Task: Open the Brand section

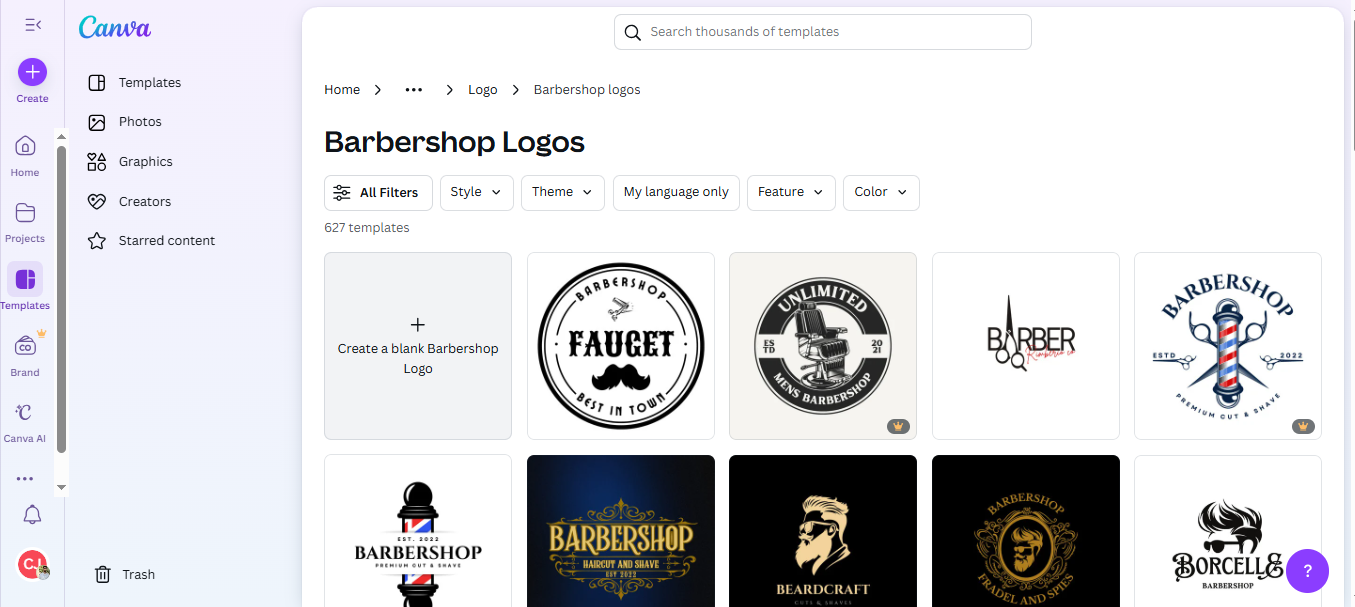Action: [24, 352]
